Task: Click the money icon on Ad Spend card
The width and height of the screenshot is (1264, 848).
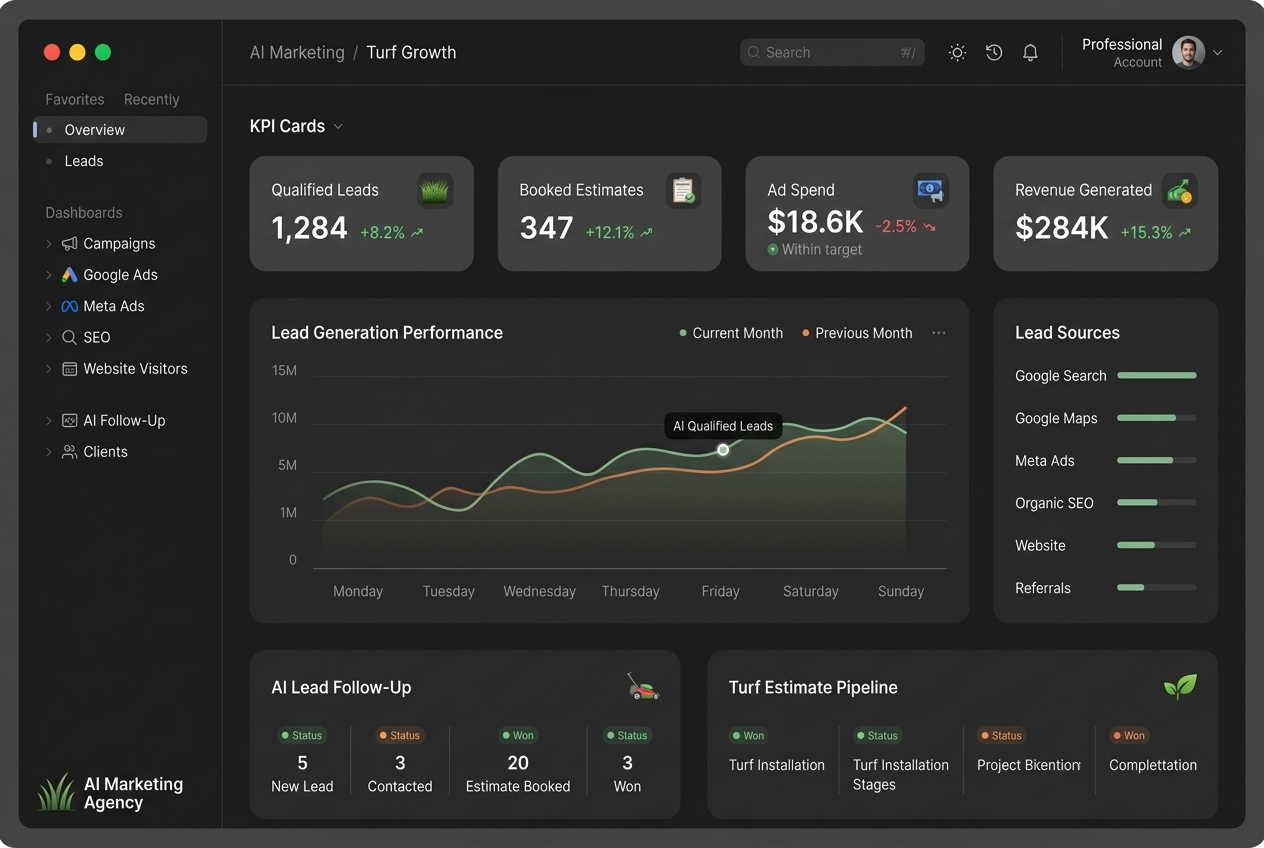Action: (931, 190)
